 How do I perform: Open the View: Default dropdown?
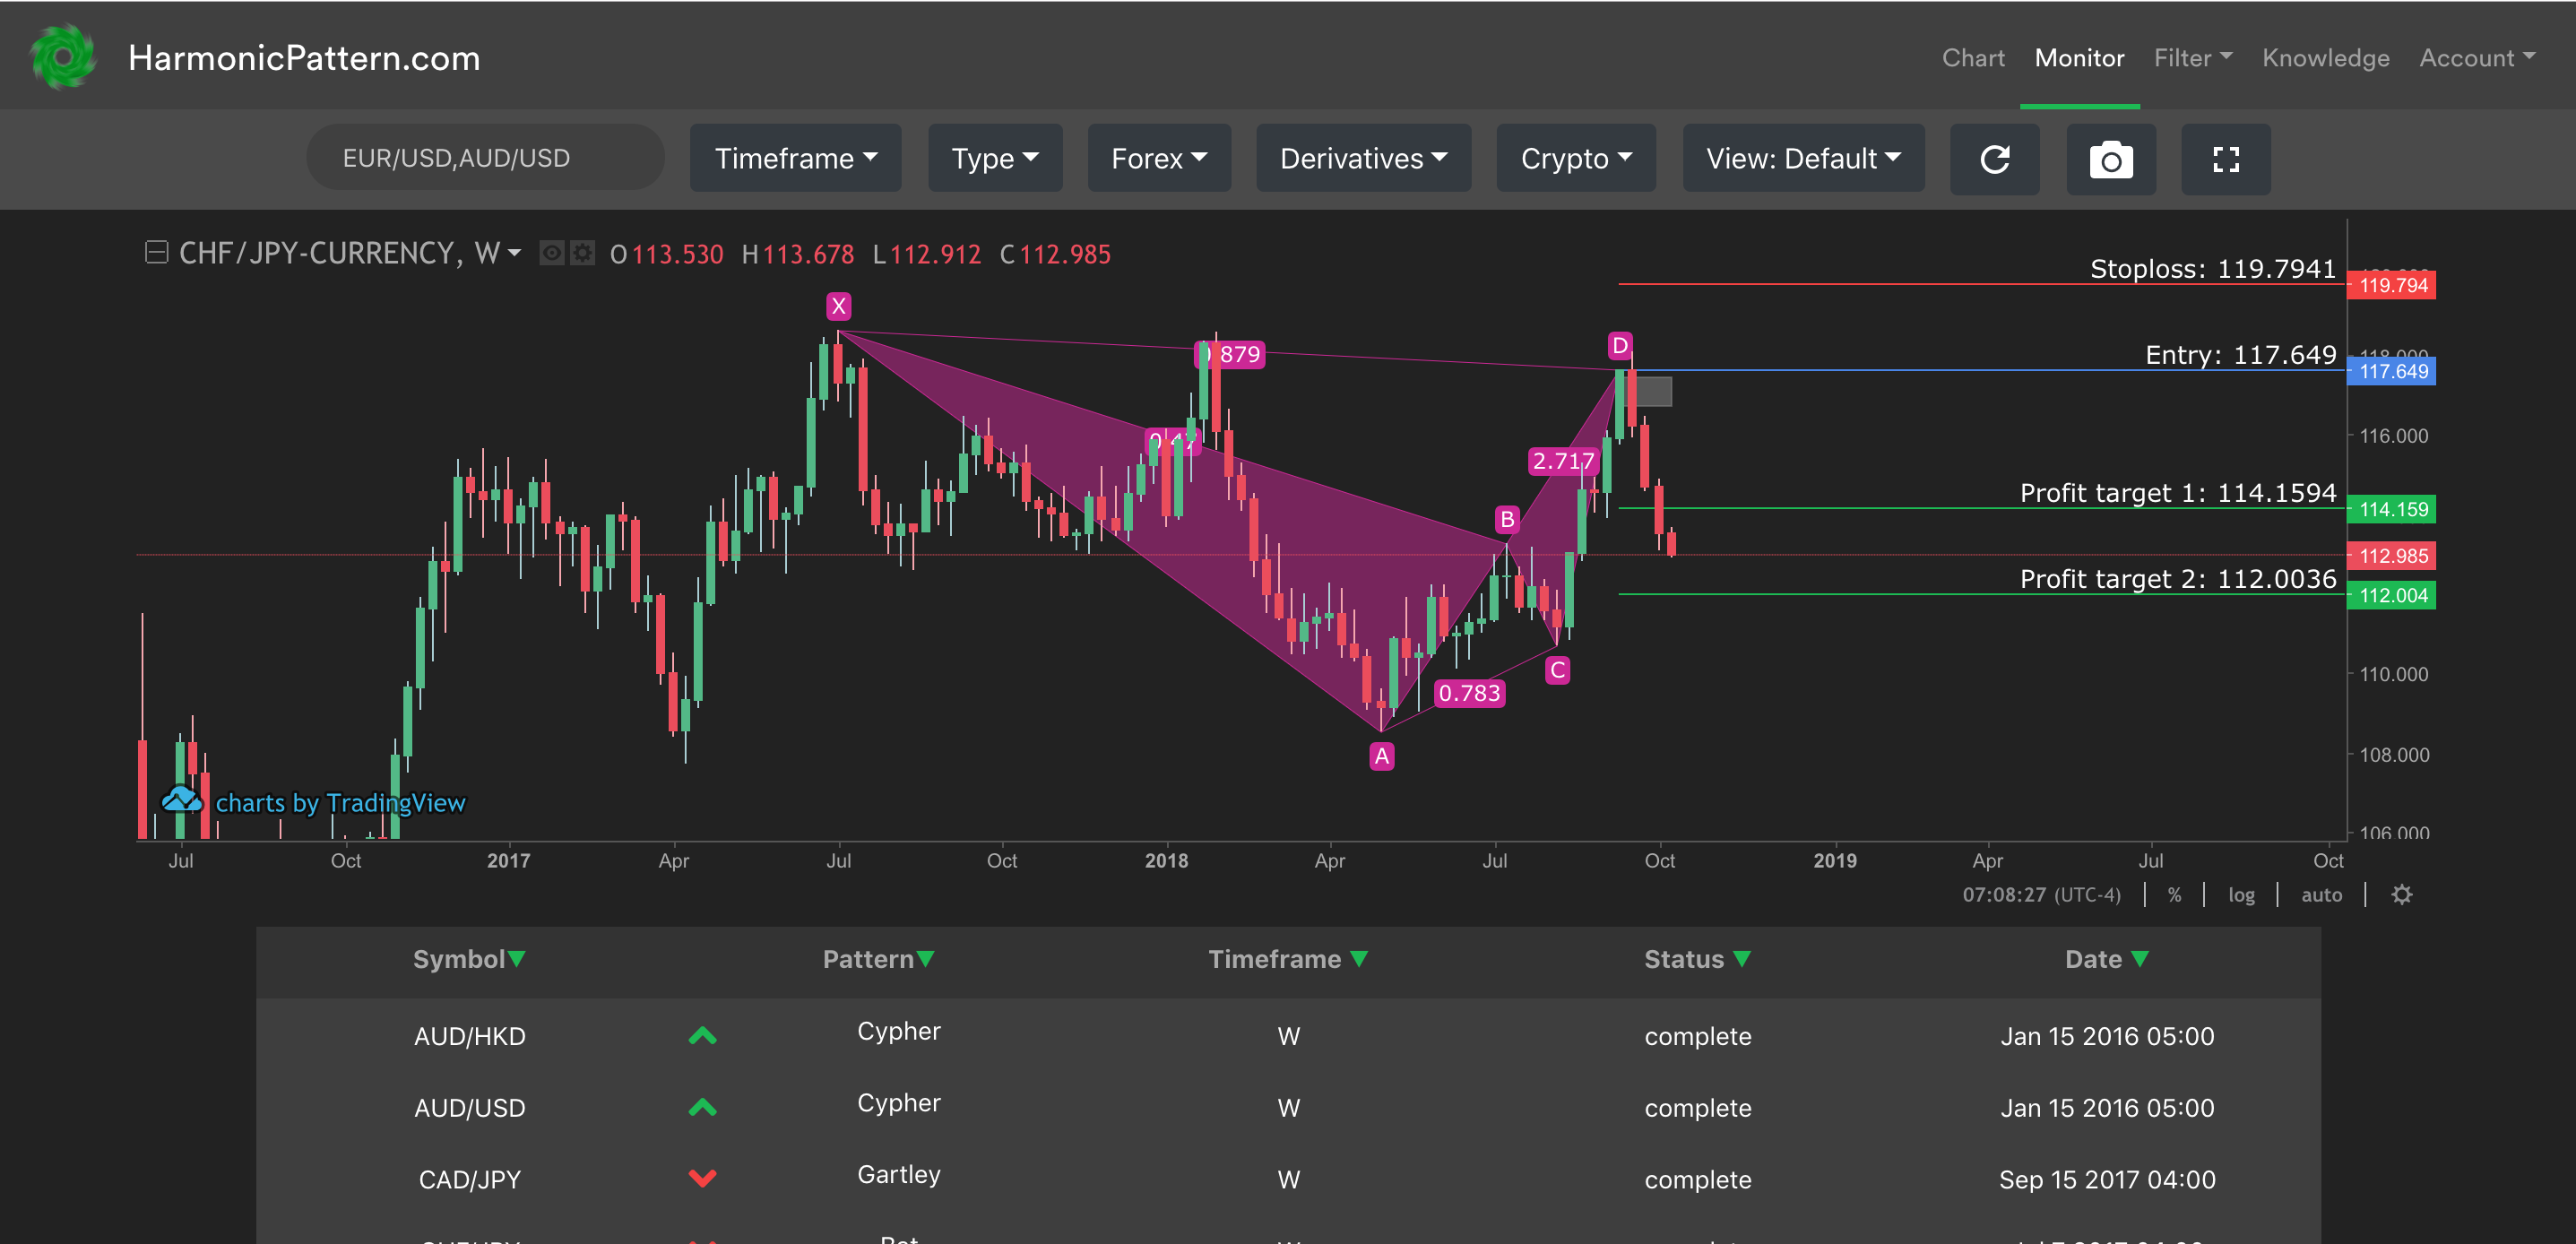[1803, 158]
